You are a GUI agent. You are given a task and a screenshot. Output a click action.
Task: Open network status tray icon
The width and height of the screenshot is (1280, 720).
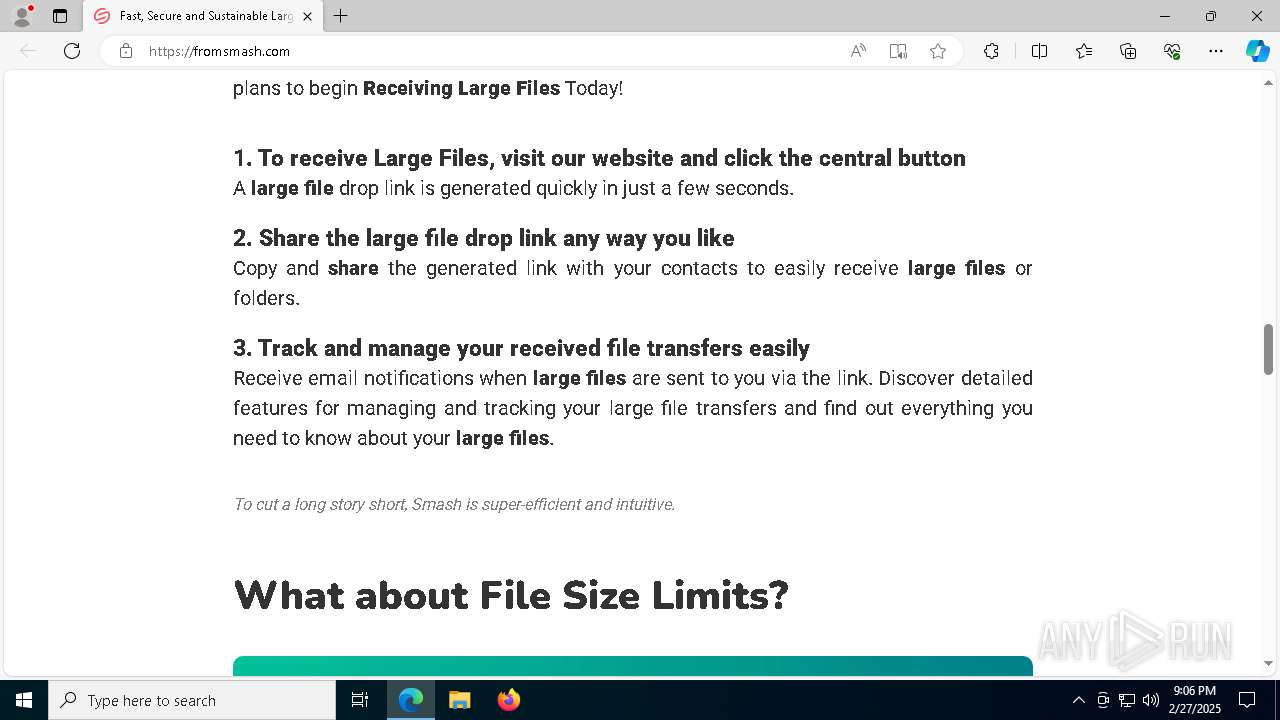(1127, 700)
